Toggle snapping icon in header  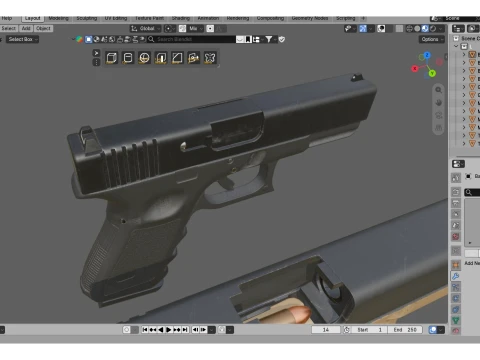click(182, 29)
